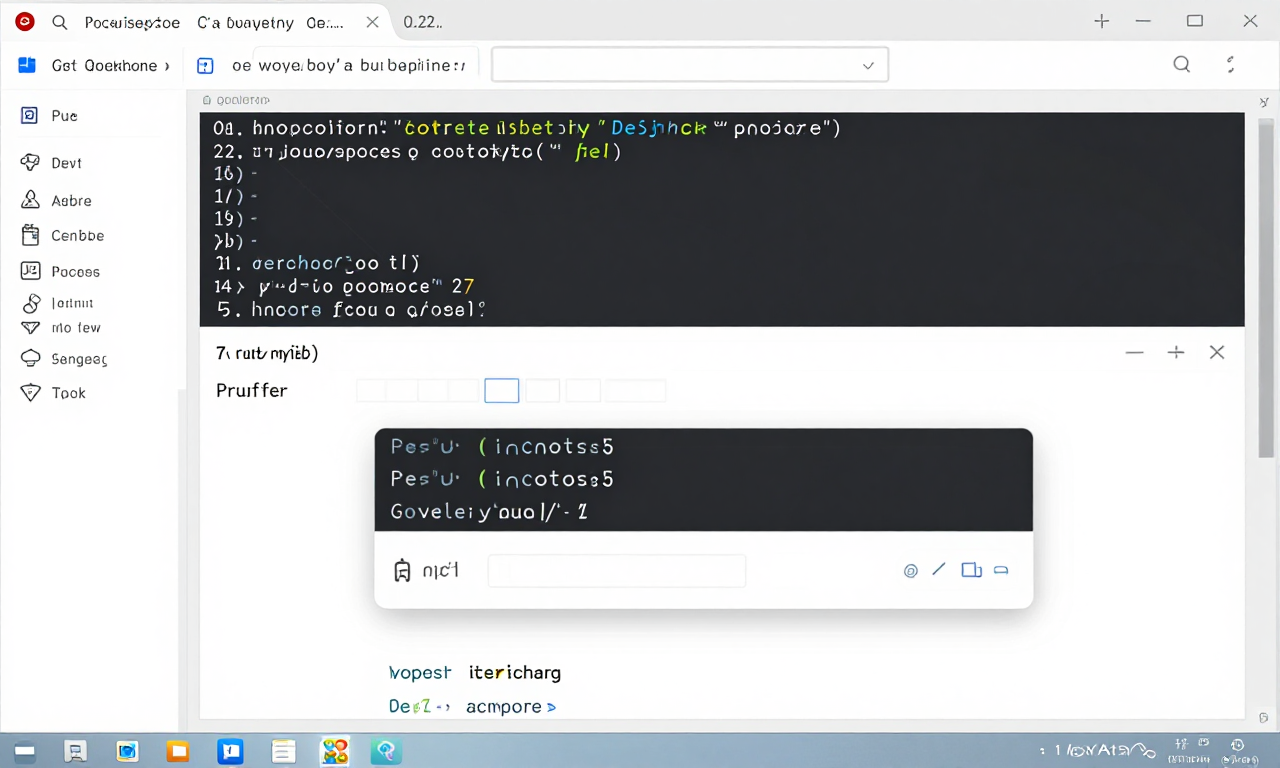1280x768 pixels.
Task: Click the pencil slash icon in the dialog footer
Action: 938,570
